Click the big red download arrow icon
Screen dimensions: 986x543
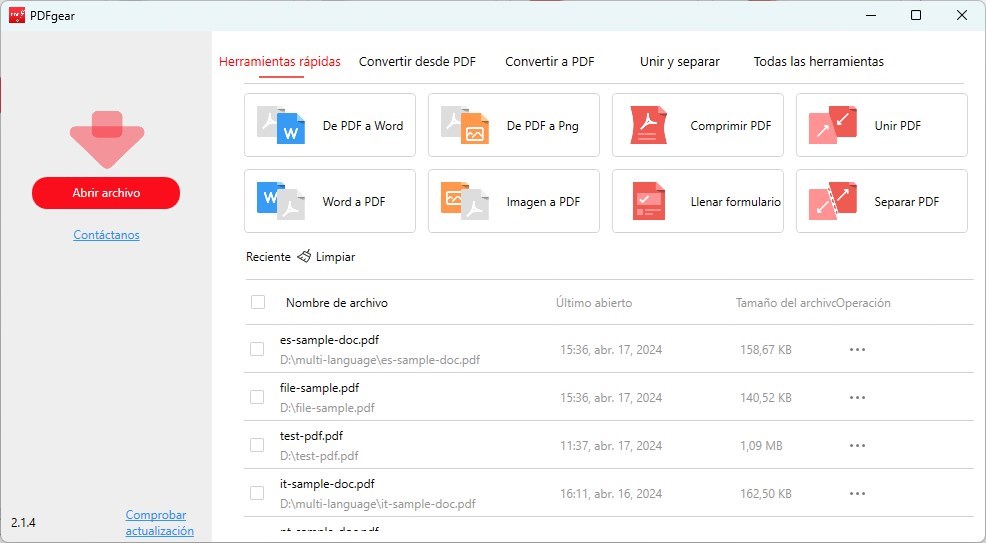107,139
